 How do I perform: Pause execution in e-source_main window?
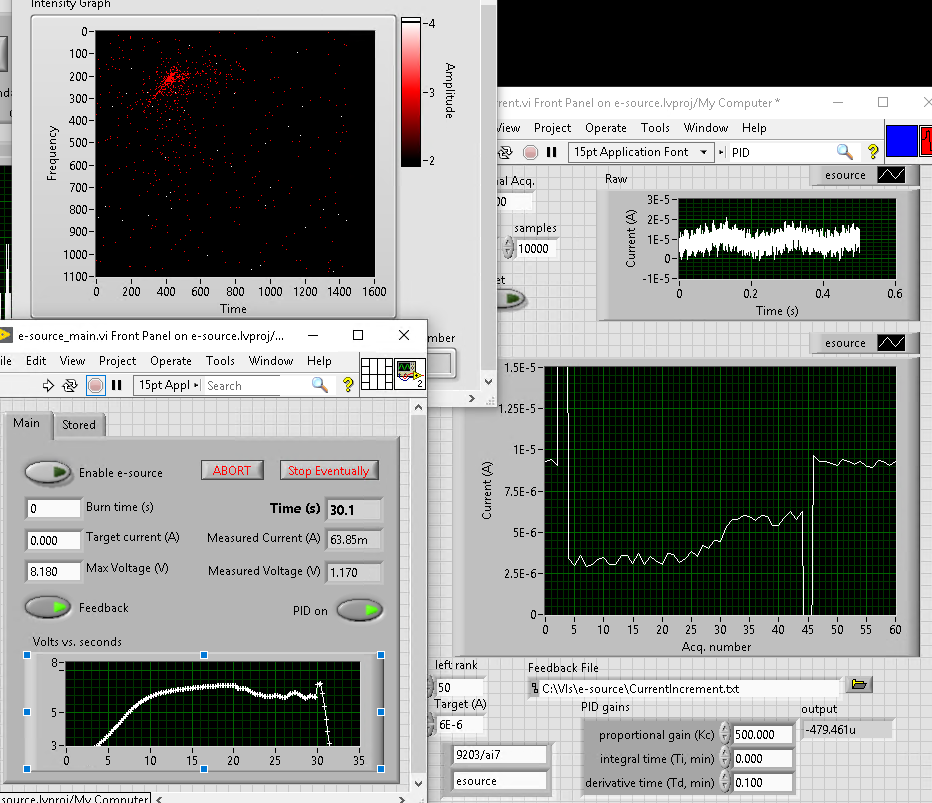click(x=117, y=385)
